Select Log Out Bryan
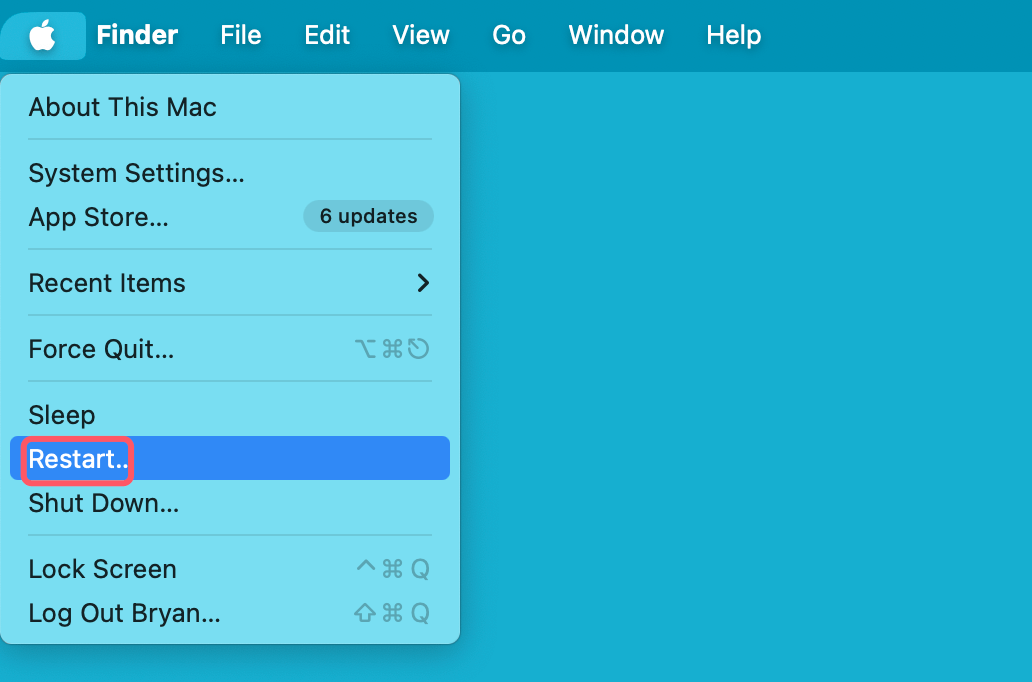 pyautogui.click(x=124, y=613)
